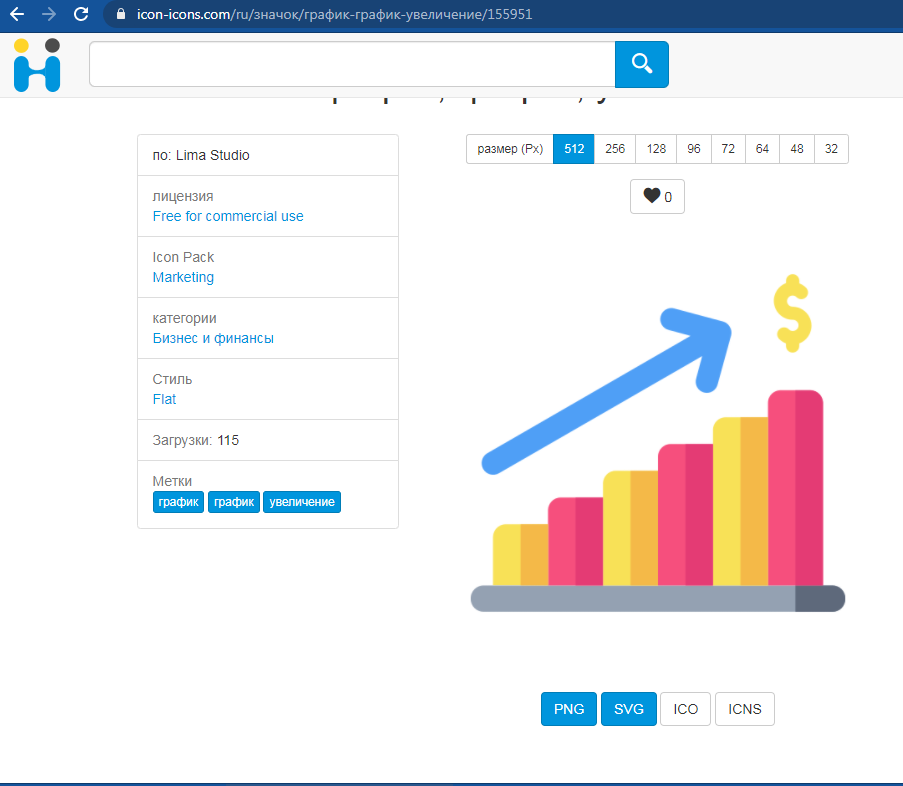Download the icon as SVG
This screenshot has height=786, width=903.
coord(629,709)
